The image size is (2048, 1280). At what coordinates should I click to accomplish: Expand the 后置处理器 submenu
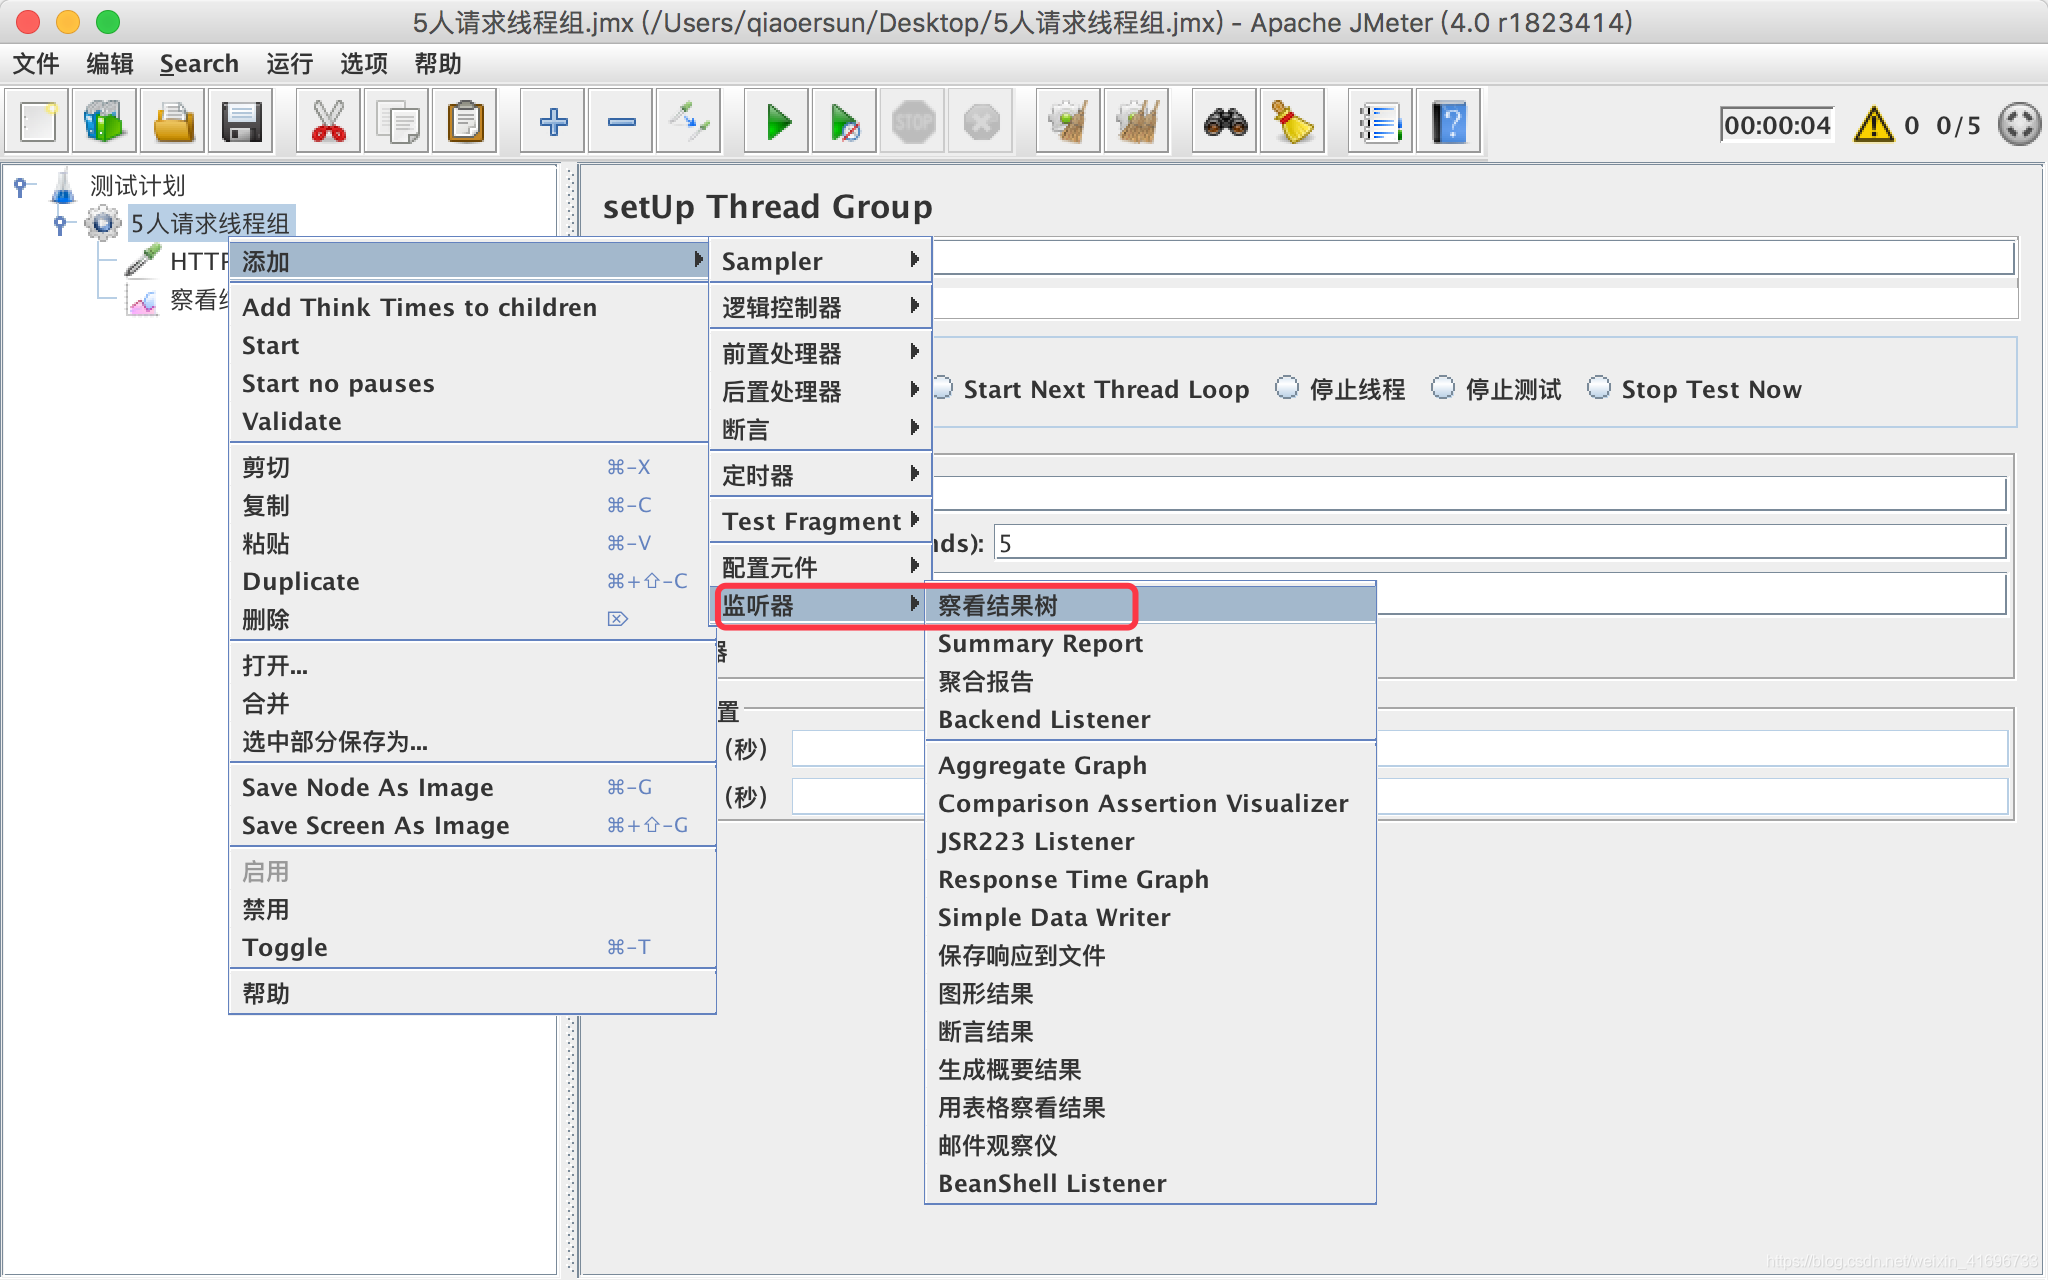click(820, 391)
